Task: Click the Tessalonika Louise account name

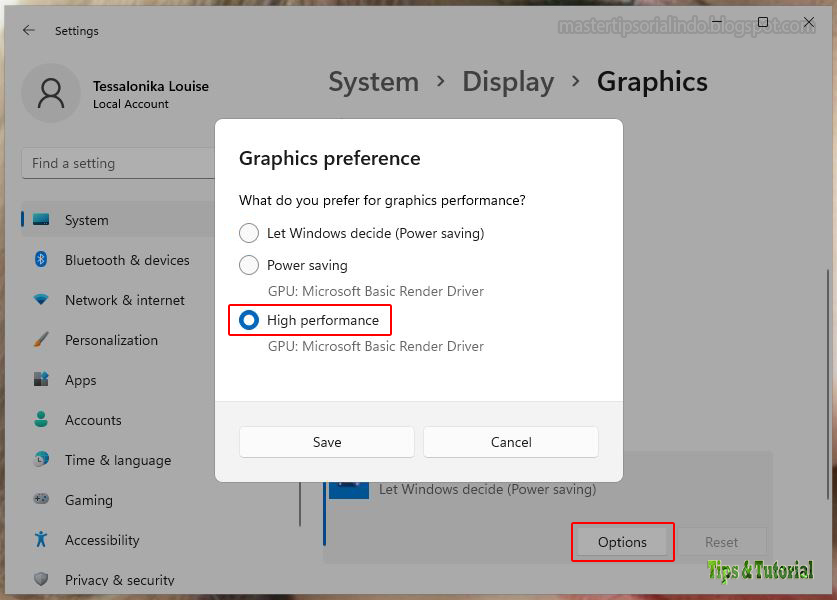Action: [151, 86]
